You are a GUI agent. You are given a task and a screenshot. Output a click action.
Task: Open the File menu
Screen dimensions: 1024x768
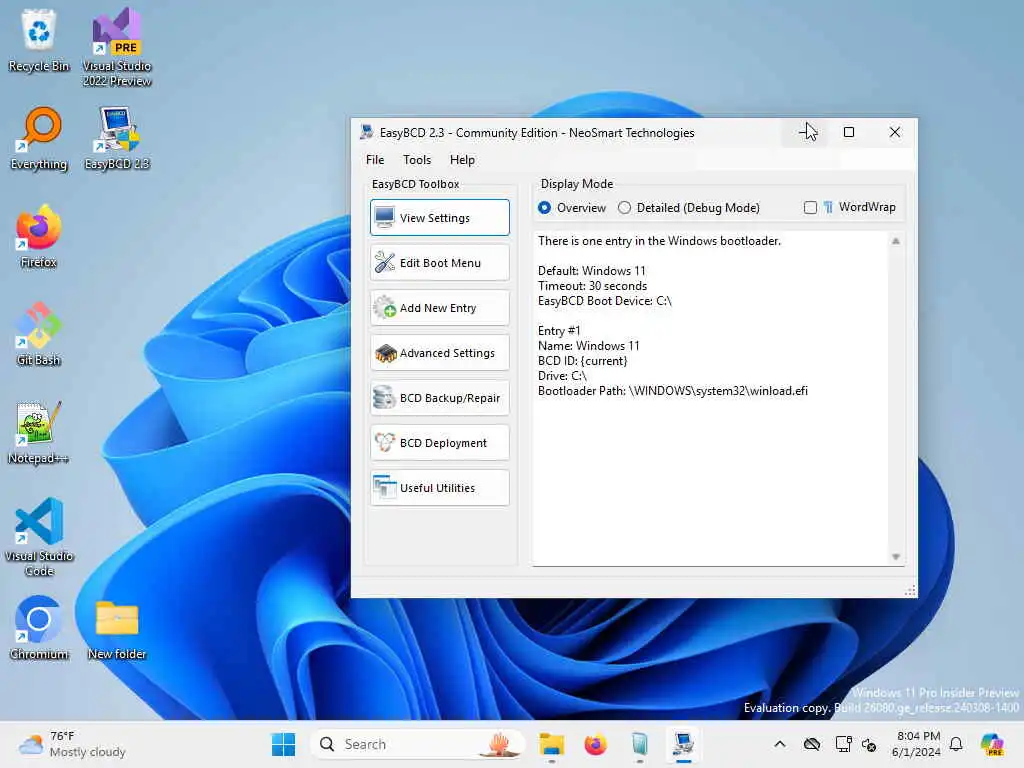point(375,160)
